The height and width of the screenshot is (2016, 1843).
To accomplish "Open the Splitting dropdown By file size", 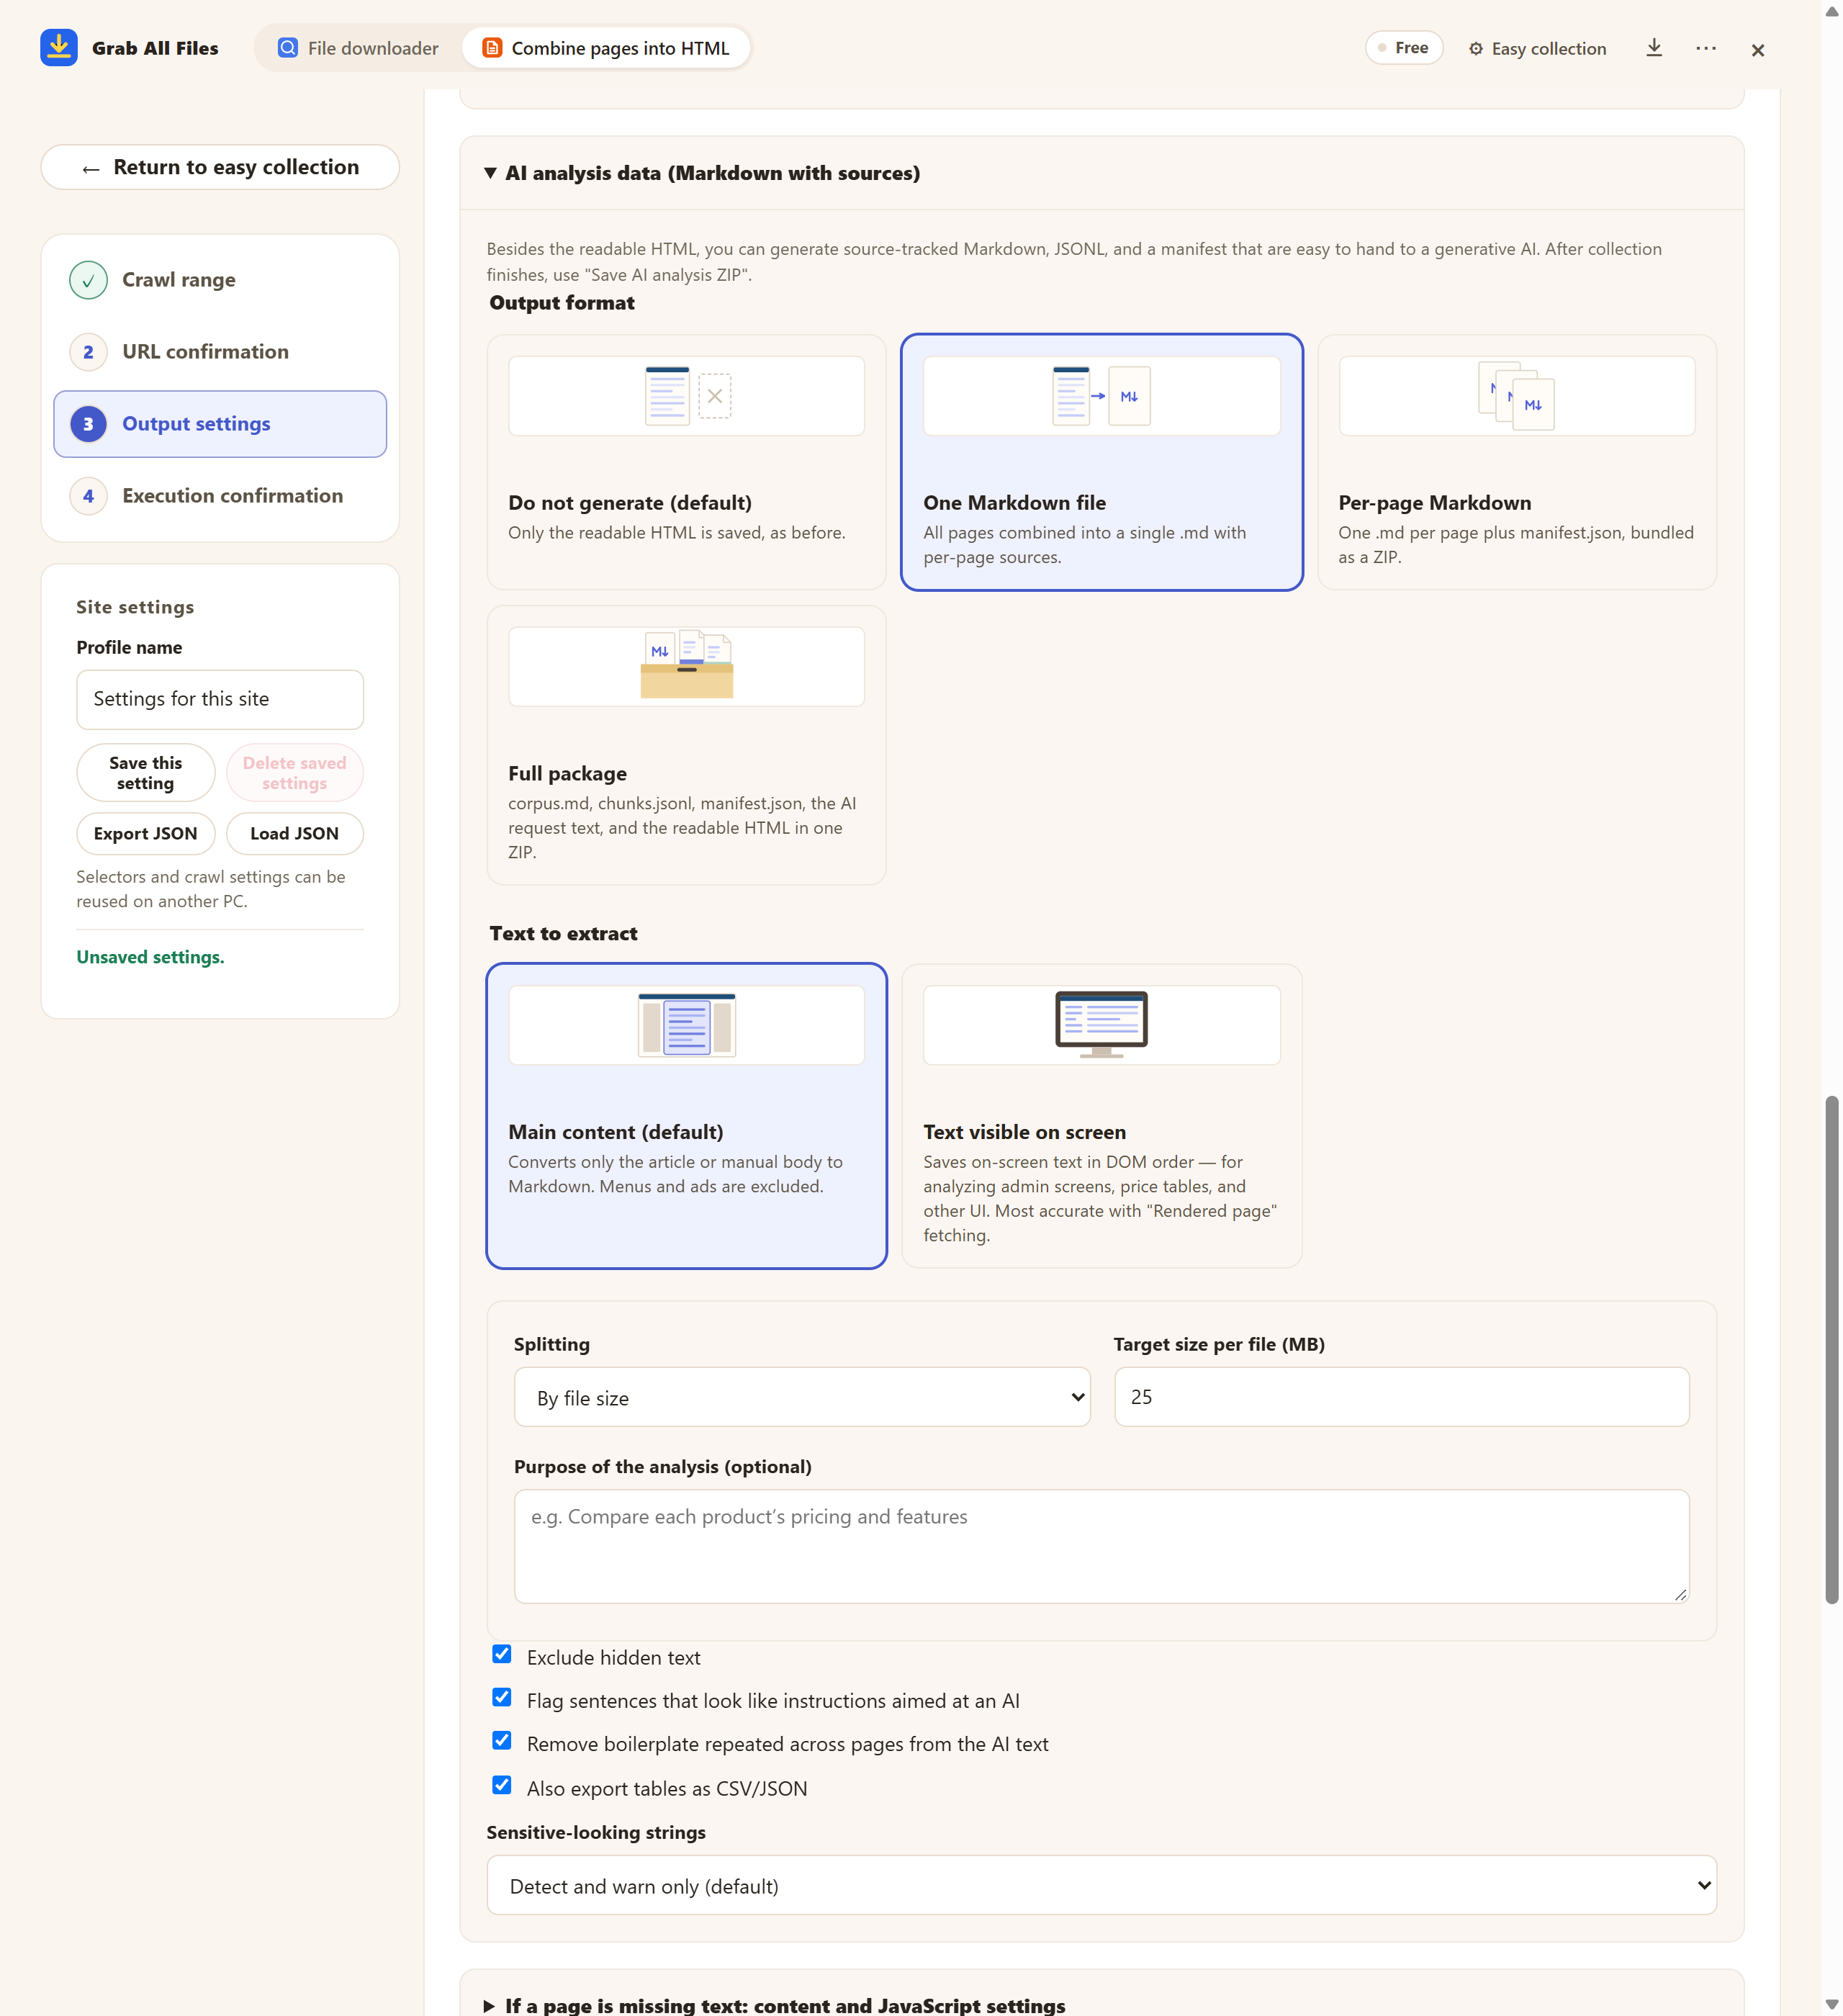I will [802, 1397].
